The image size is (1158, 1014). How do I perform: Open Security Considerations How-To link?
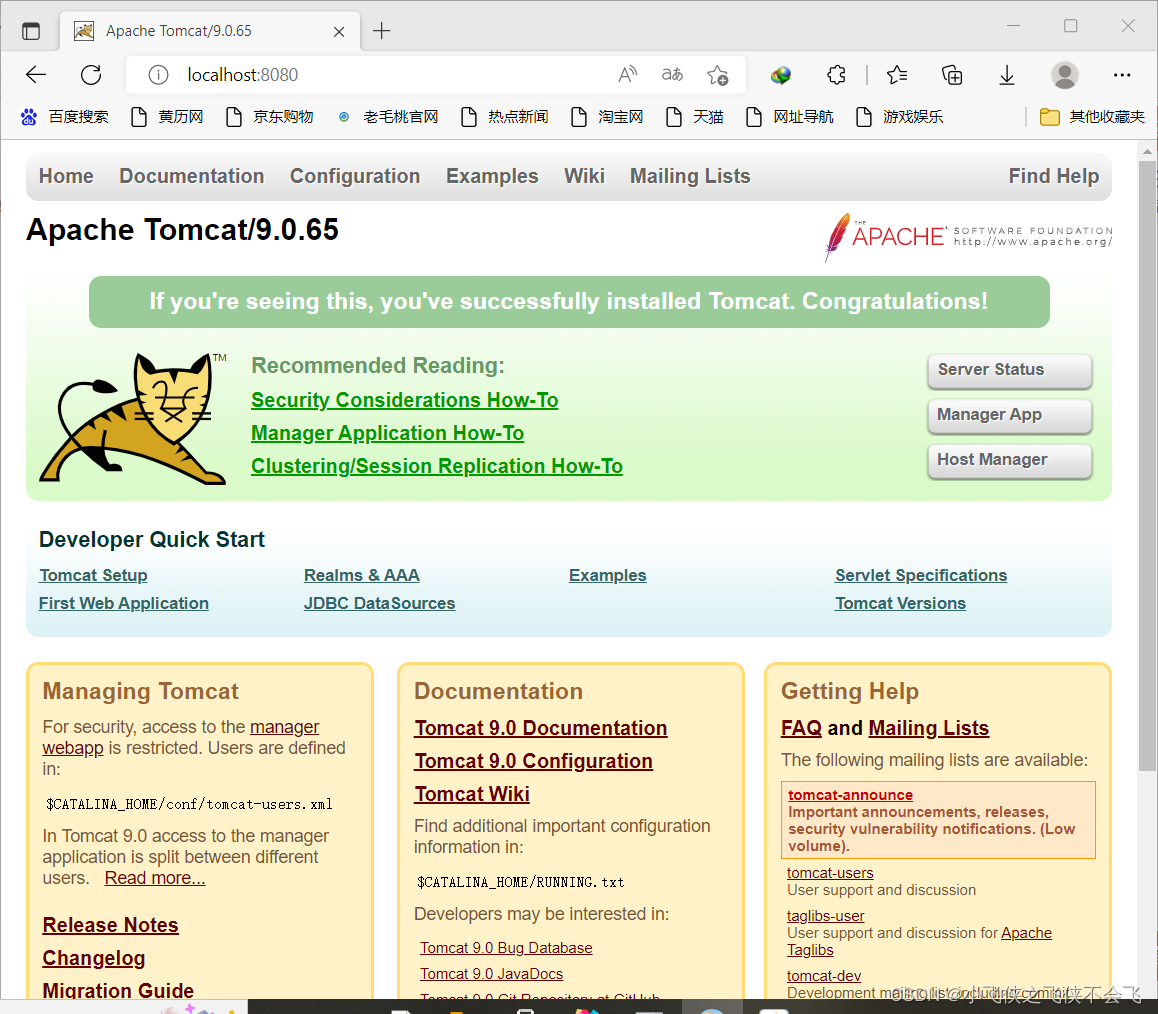point(405,400)
